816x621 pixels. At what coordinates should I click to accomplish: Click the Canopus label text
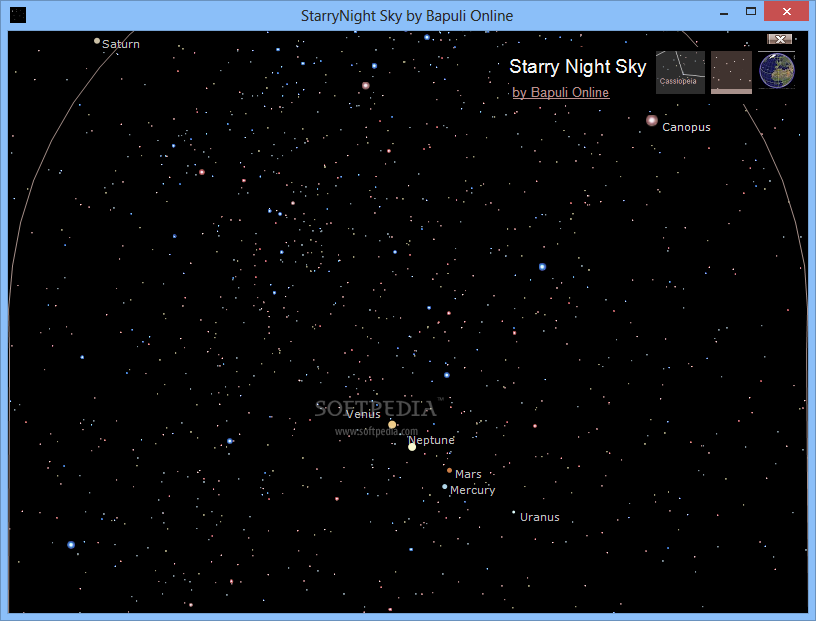point(686,127)
